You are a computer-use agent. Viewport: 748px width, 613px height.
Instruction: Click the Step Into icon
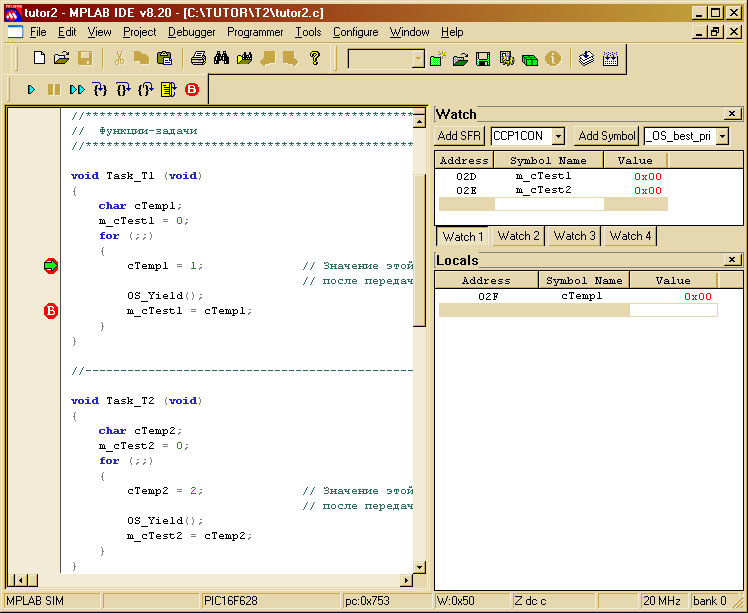[100, 89]
